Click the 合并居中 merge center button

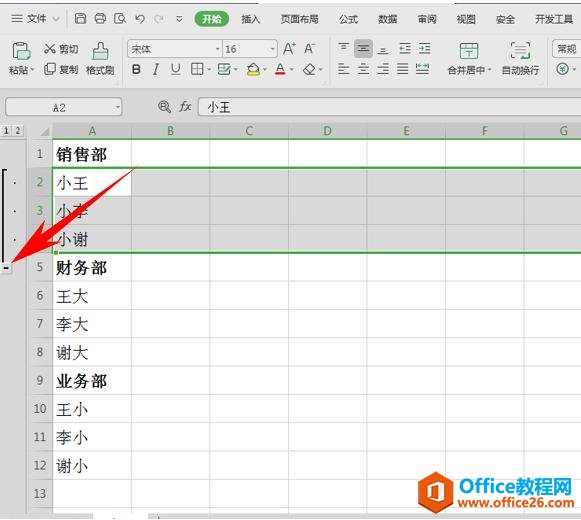pos(469,59)
